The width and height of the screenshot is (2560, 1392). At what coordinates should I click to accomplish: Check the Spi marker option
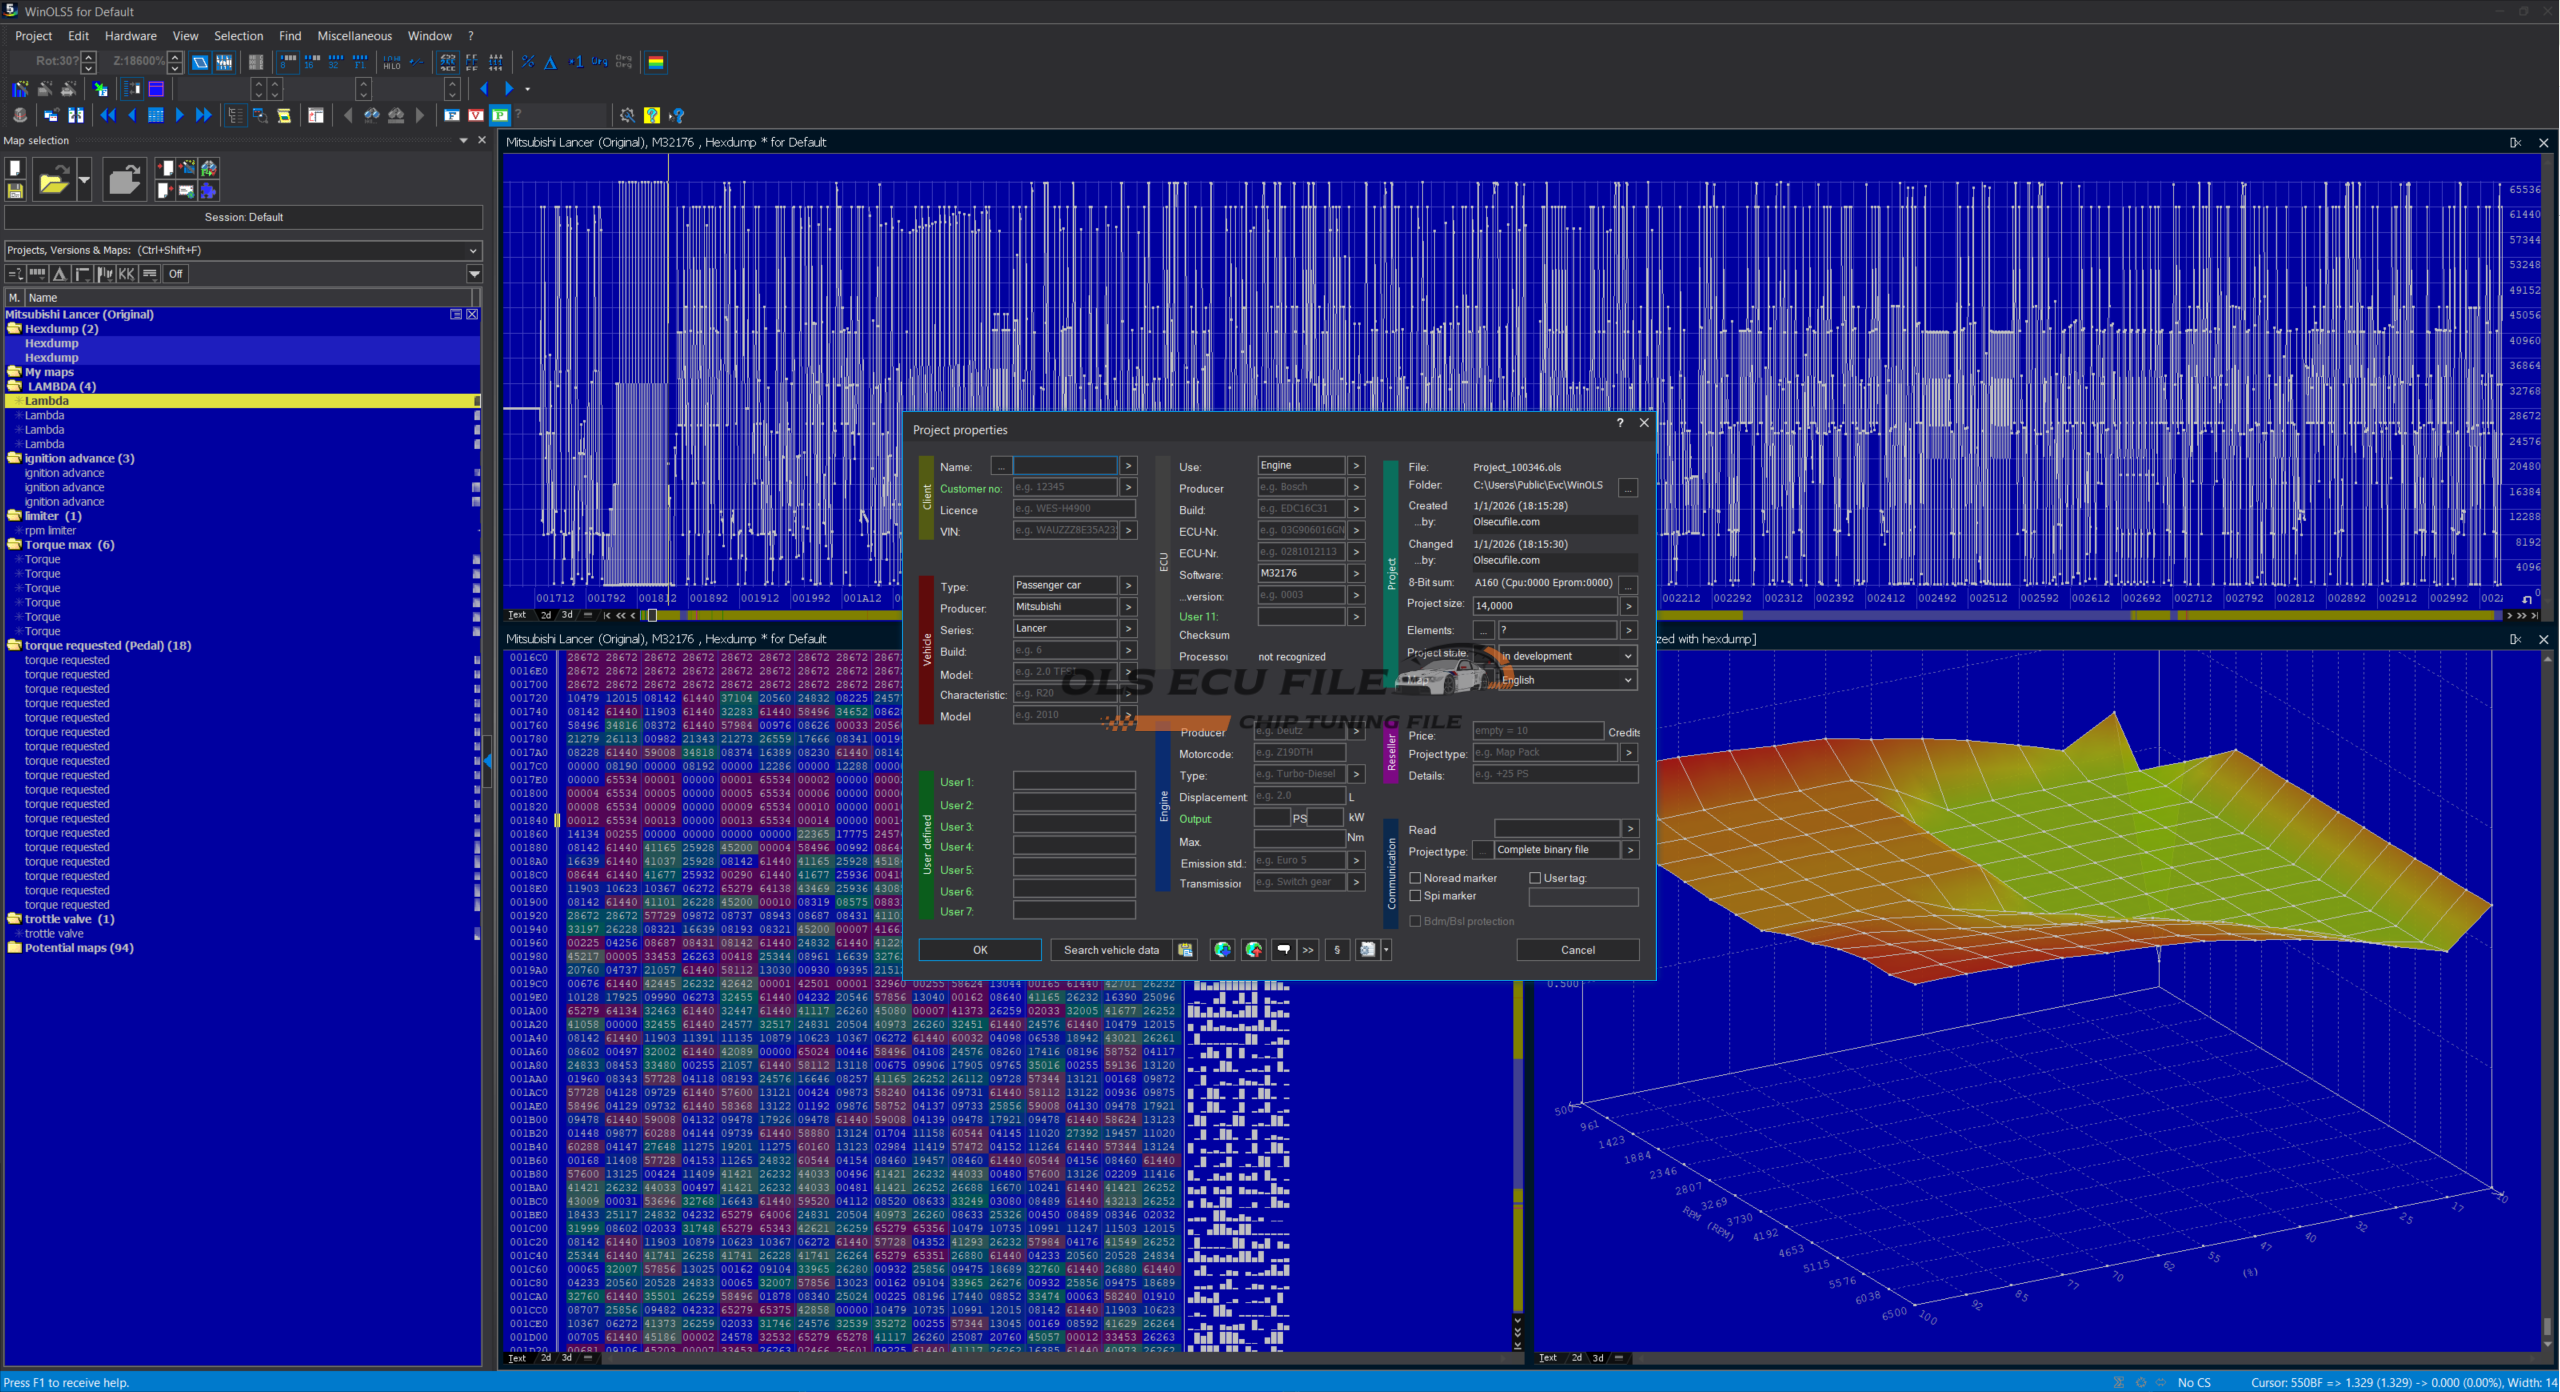click(x=1415, y=896)
